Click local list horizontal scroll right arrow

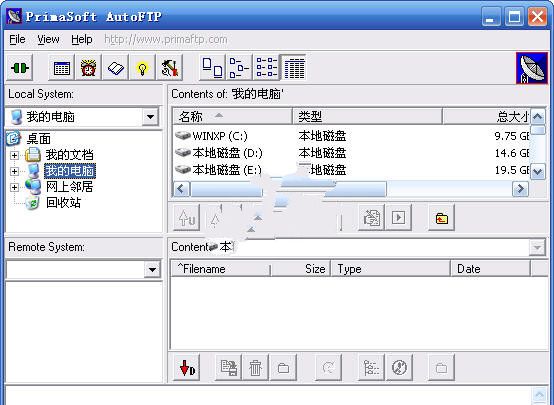(520, 189)
